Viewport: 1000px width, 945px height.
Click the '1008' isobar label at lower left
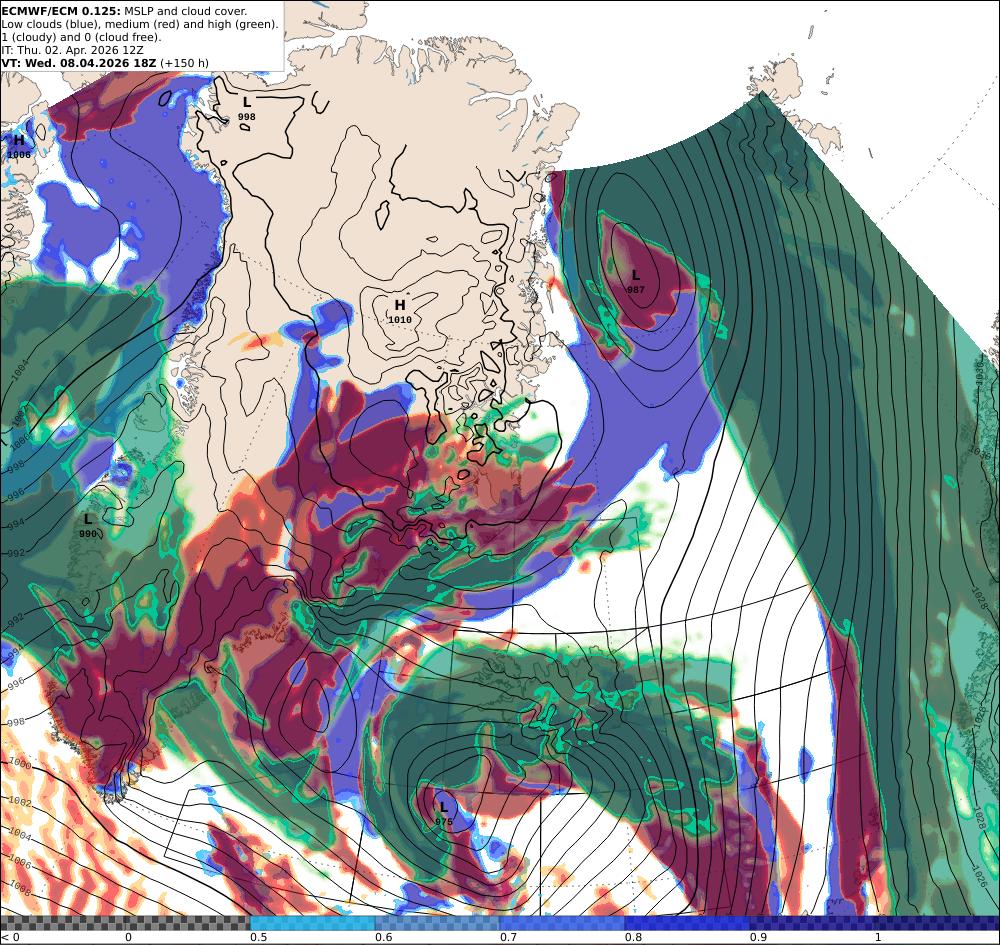(x=20, y=887)
